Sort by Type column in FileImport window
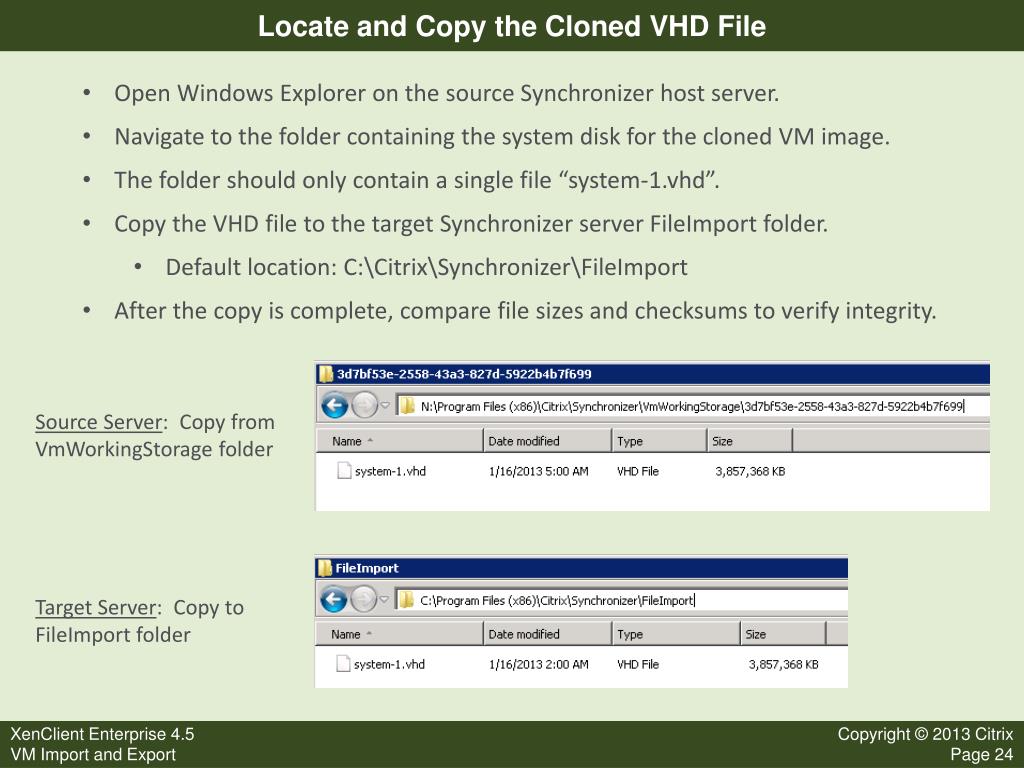 click(676, 634)
